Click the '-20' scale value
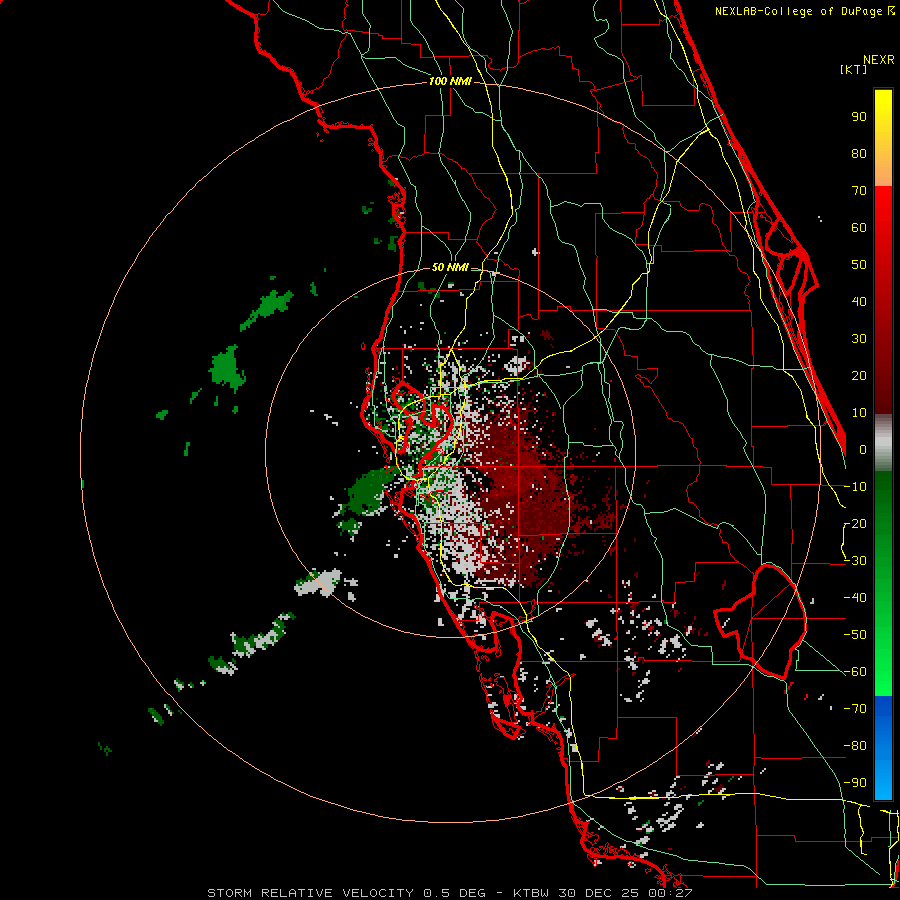Viewport: 900px width, 900px height. [855, 523]
